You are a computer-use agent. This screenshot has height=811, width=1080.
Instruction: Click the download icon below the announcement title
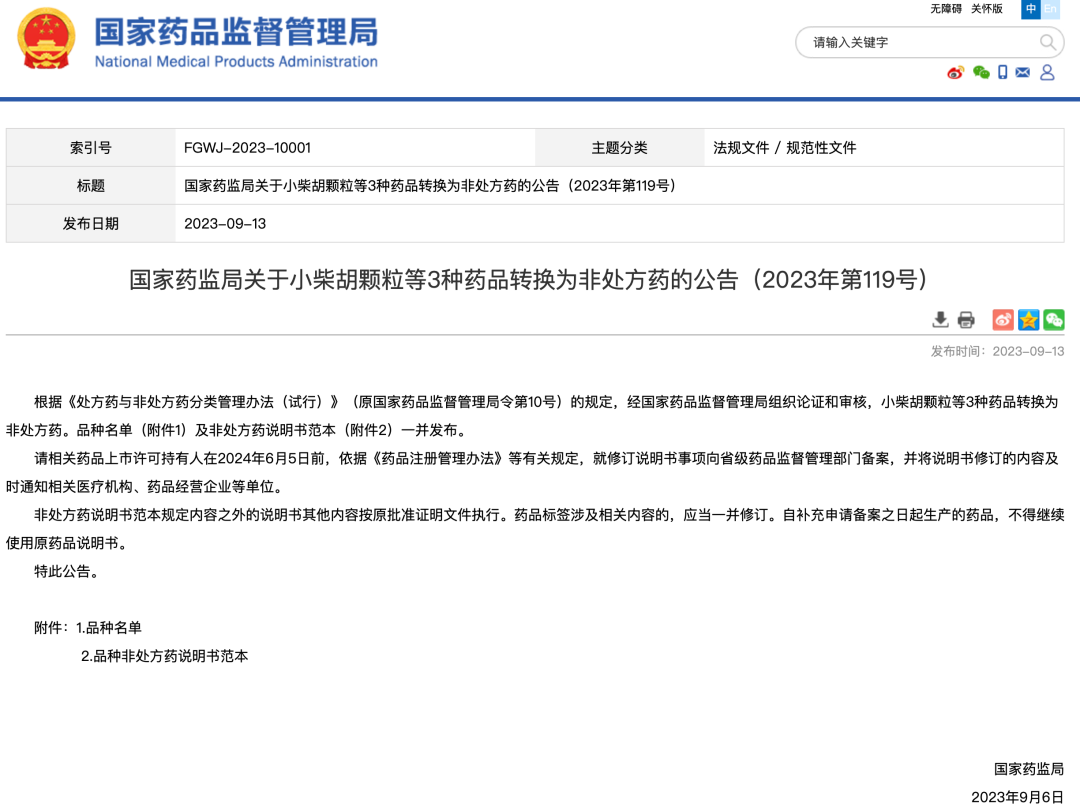(940, 320)
